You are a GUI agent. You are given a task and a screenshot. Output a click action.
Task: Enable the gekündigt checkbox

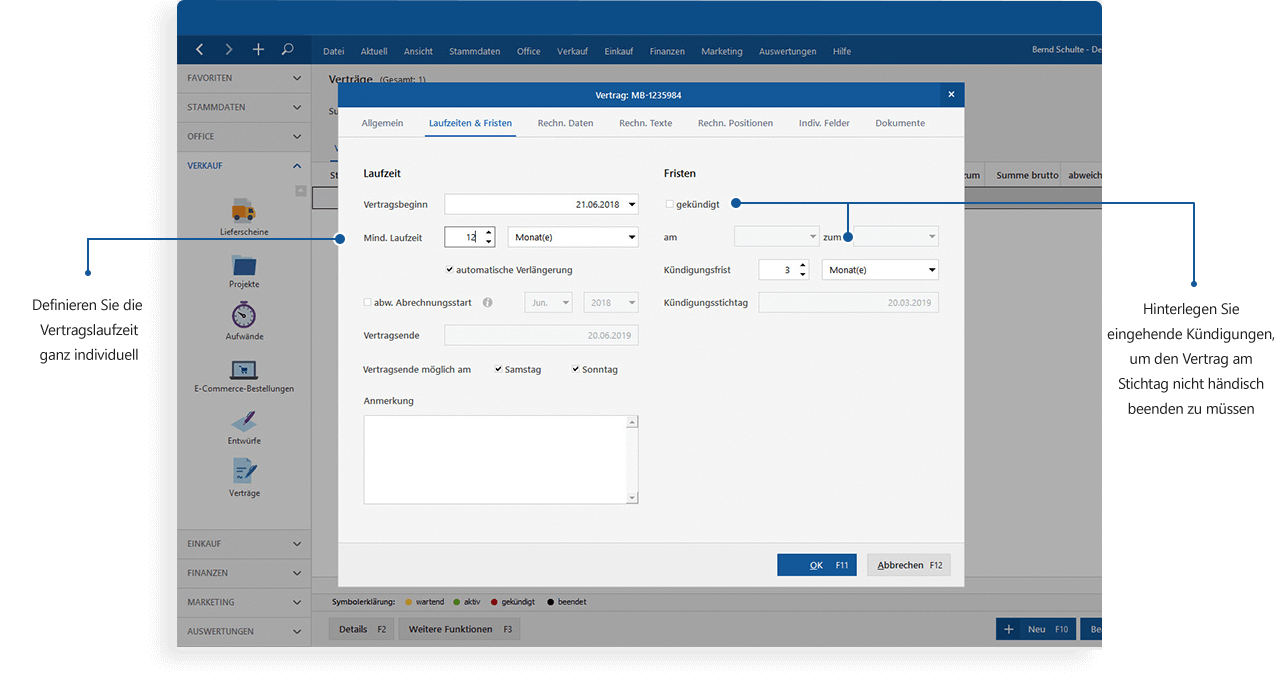tap(670, 204)
